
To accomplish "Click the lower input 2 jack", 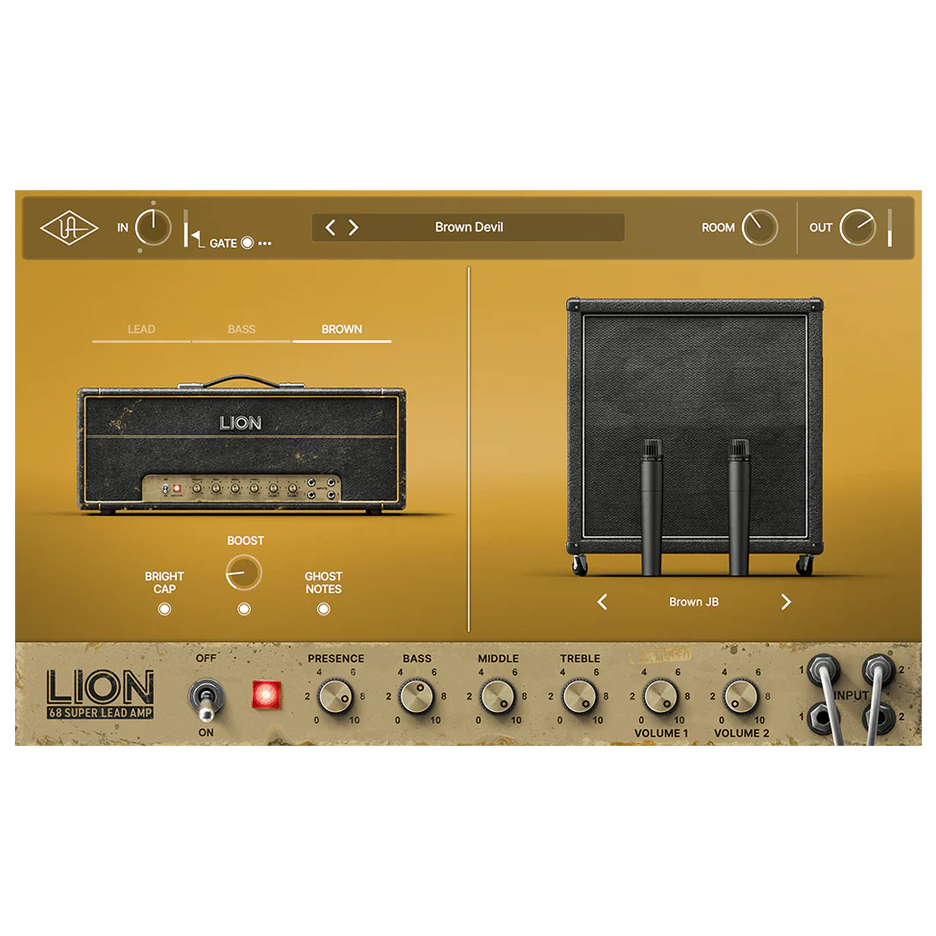I will click(879, 717).
